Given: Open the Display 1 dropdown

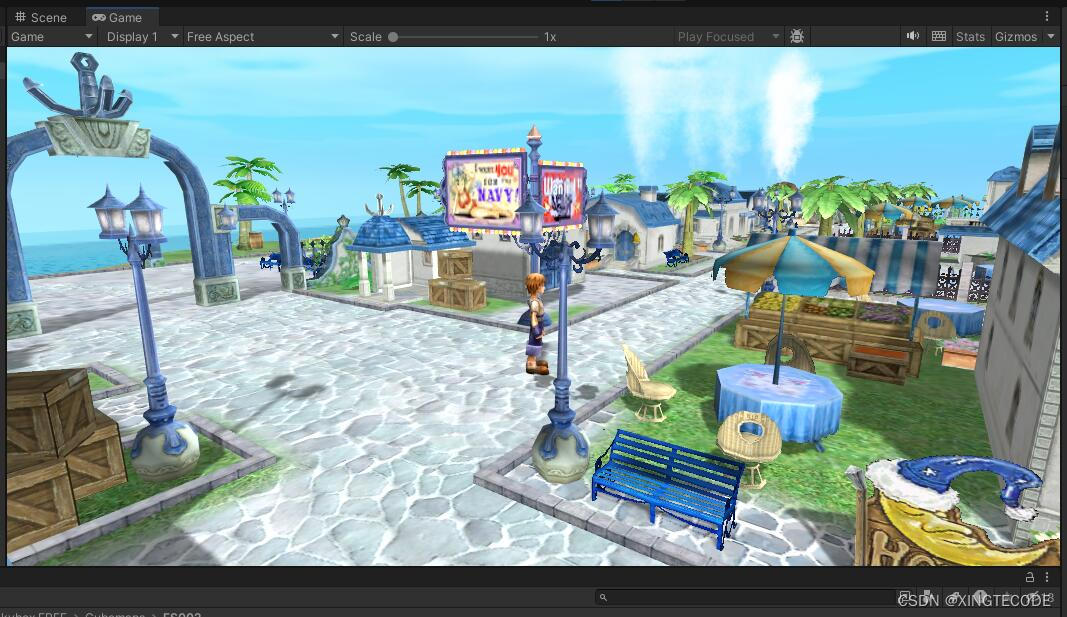Looking at the screenshot, I should point(142,37).
